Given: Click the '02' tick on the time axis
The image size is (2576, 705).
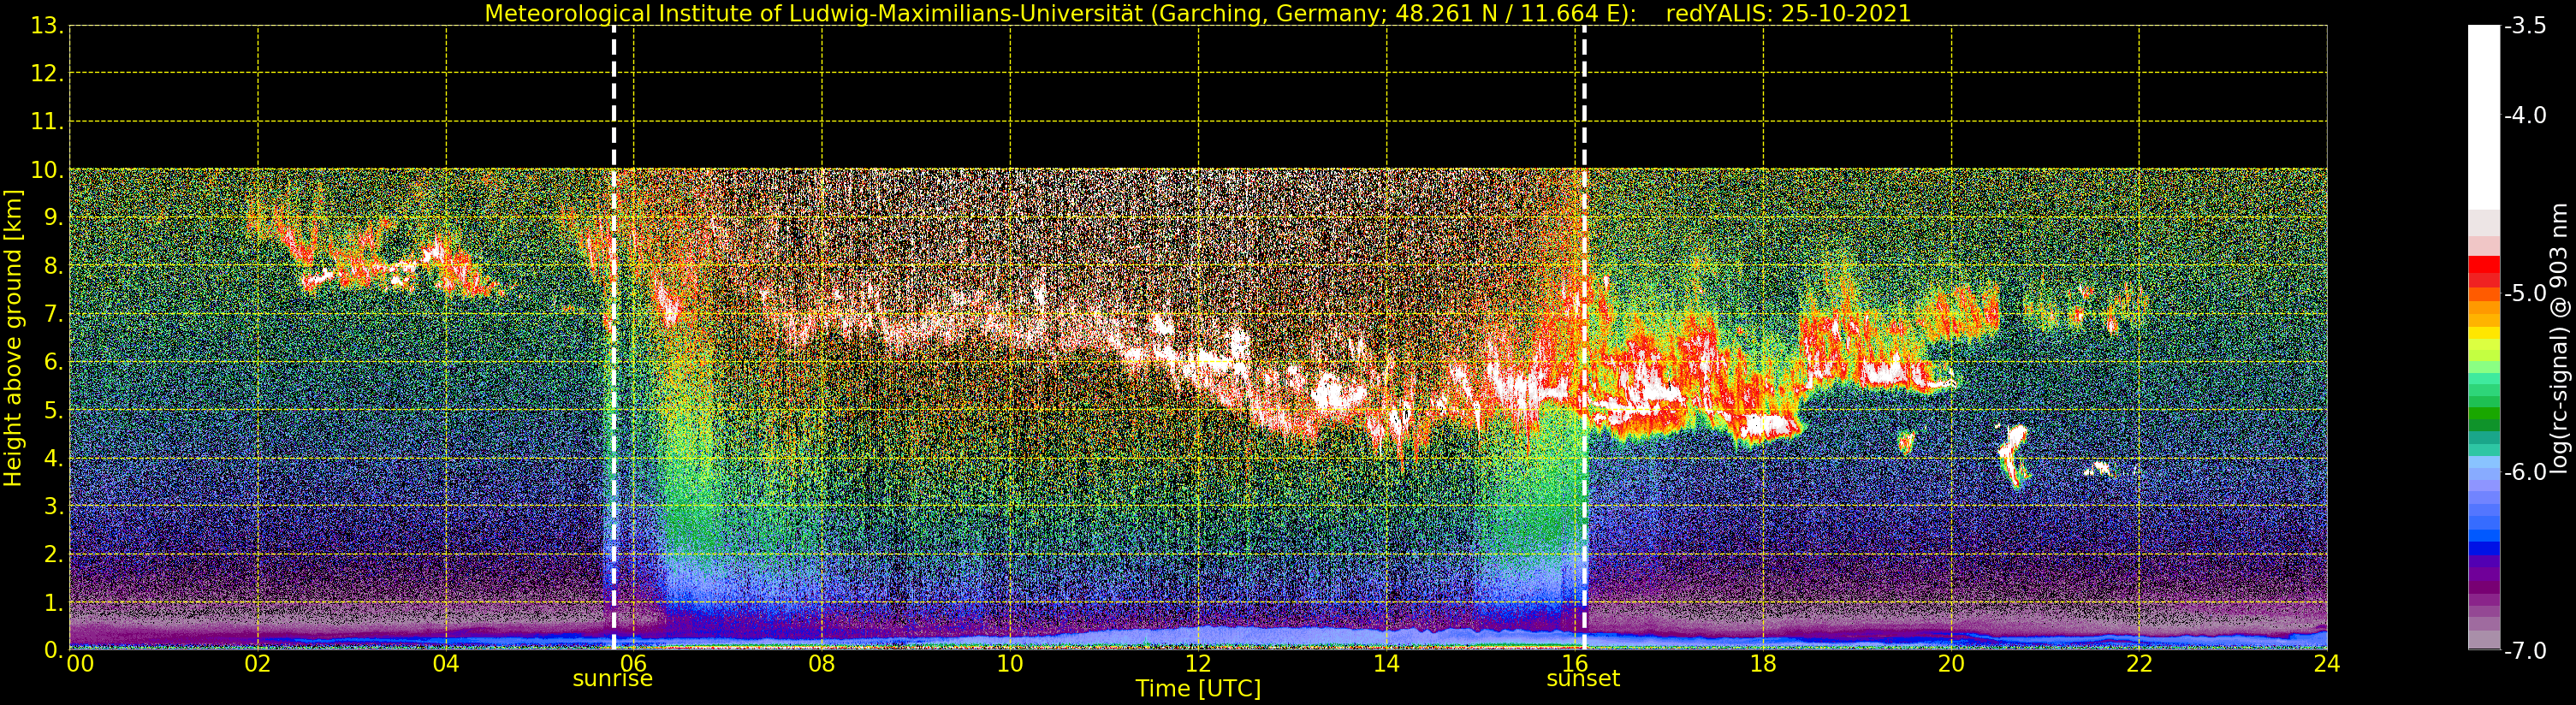Looking at the screenshot, I should (258, 664).
